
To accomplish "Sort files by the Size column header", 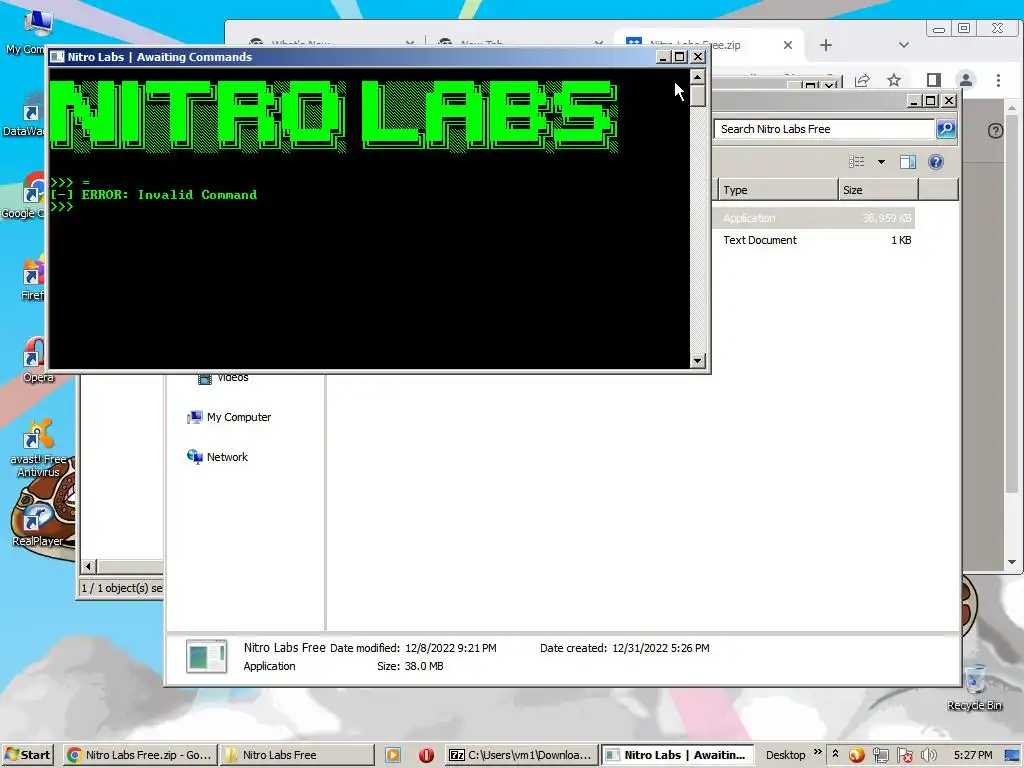I will tap(878, 190).
